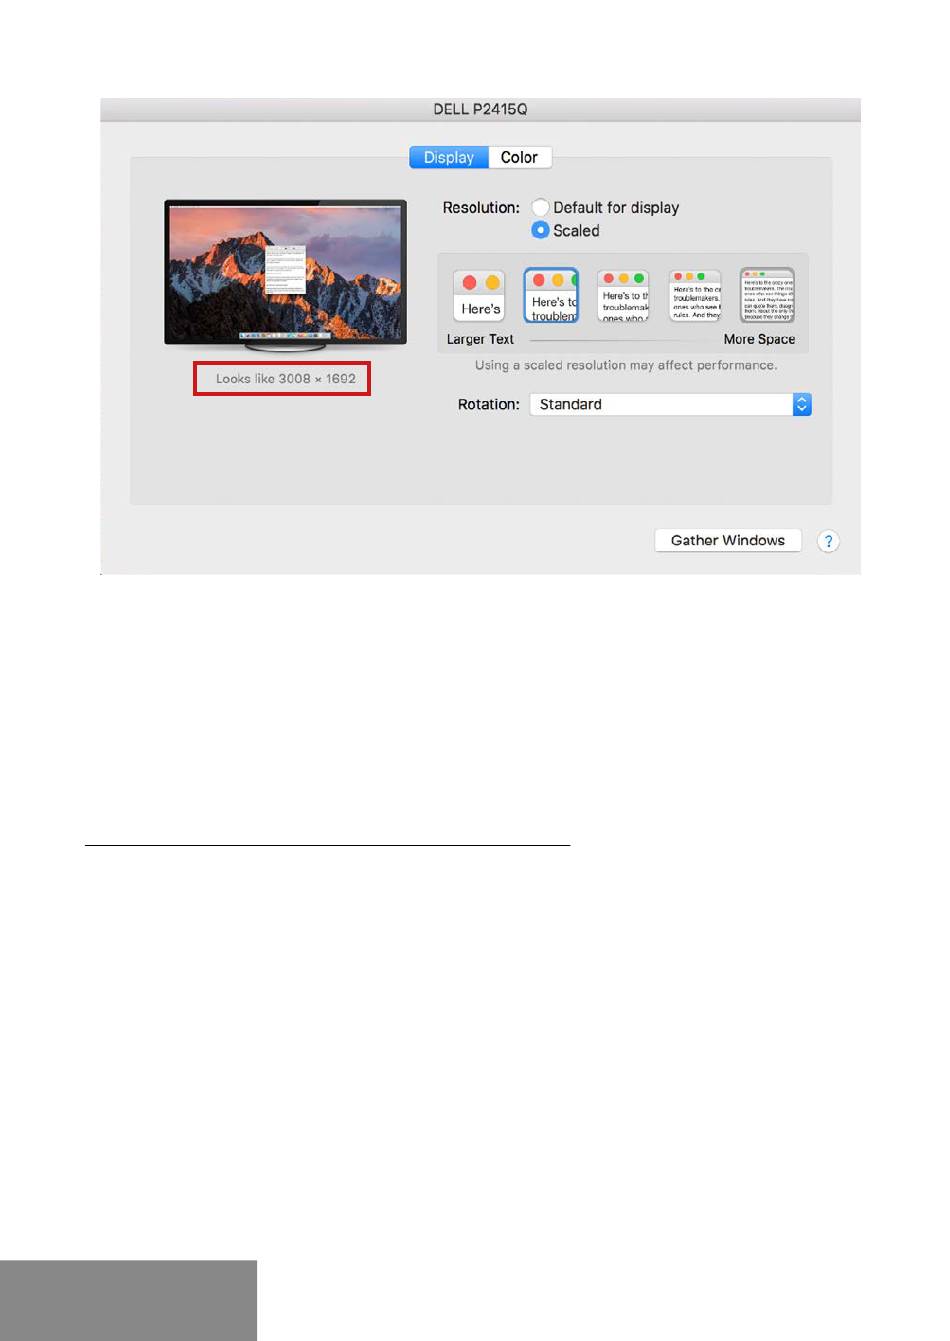Click the monitor preview image
The width and height of the screenshot is (950, 1341).
(x=286, y=275)
